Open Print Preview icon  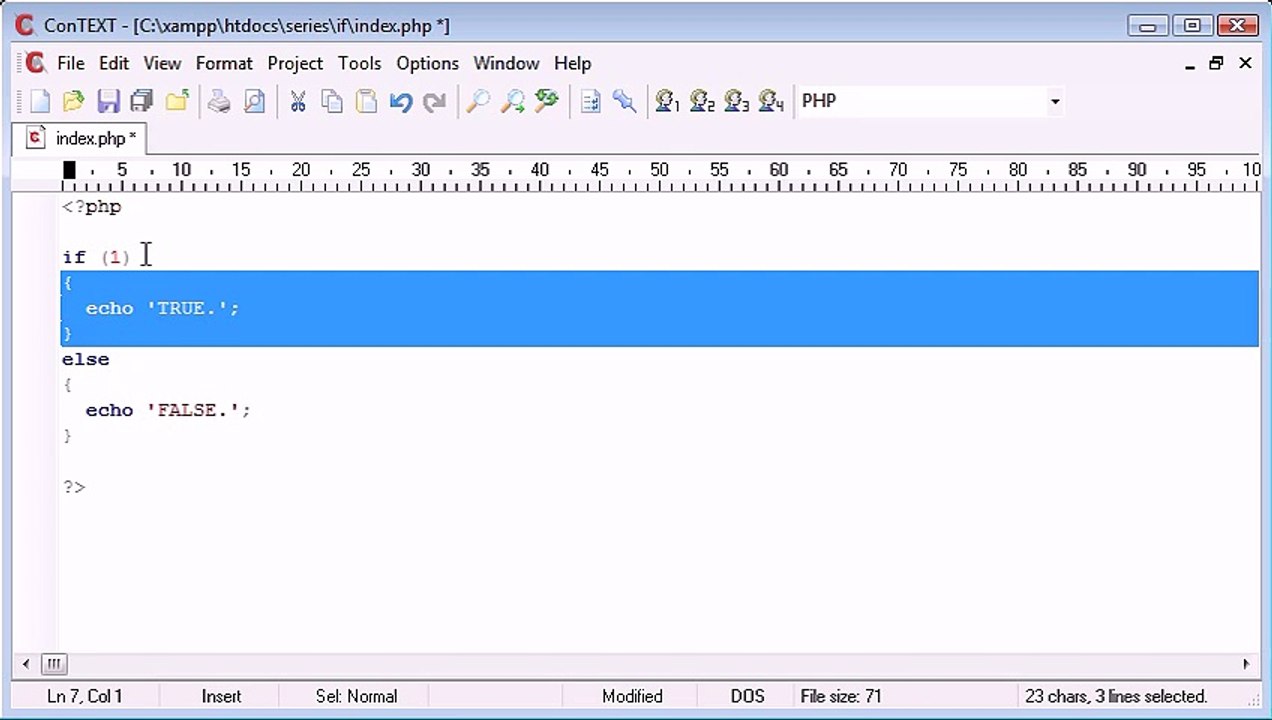(x=254, y=101)
